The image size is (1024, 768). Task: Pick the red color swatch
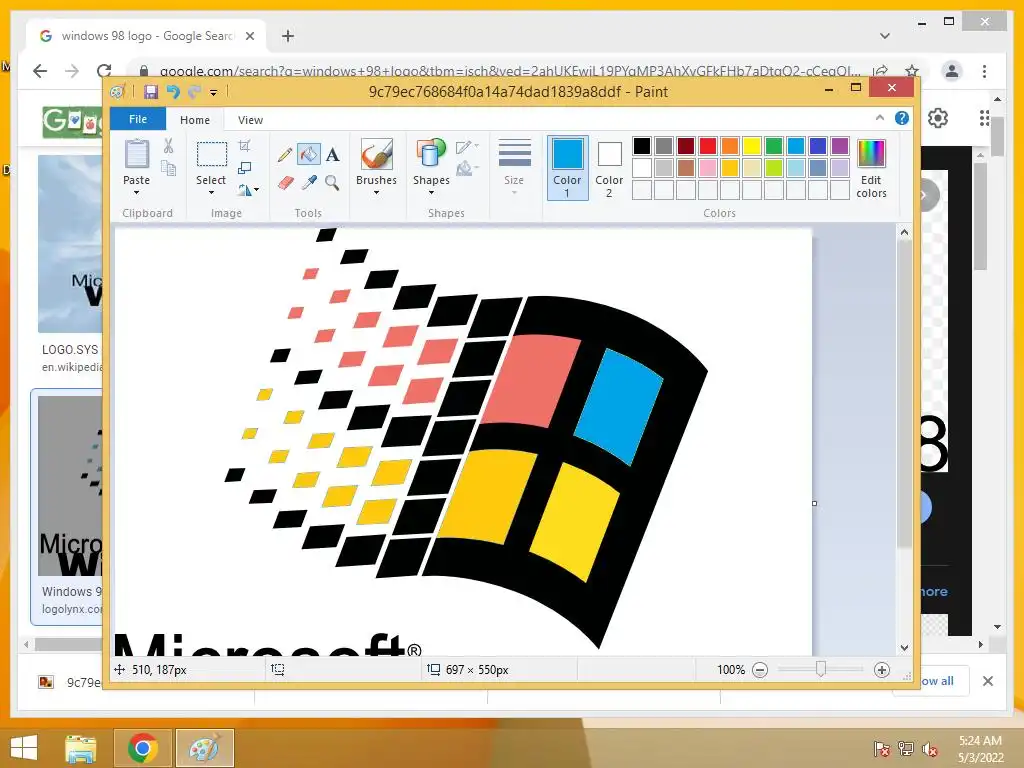point(708,146)
